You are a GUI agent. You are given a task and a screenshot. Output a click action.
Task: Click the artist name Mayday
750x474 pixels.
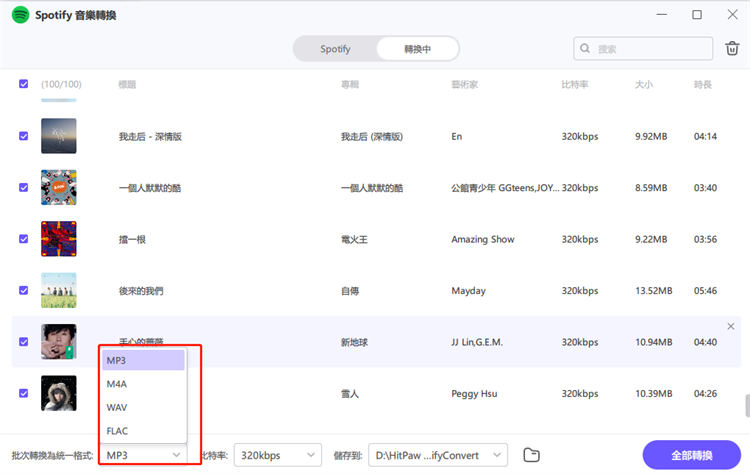coord(468,291)
